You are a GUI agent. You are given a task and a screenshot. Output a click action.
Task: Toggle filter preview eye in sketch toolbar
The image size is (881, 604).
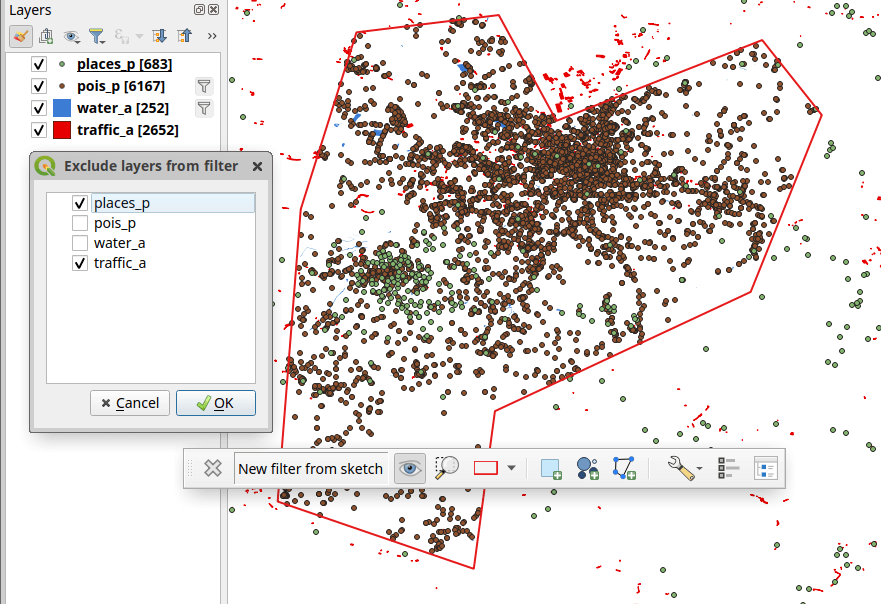click(x=410, y=467)
